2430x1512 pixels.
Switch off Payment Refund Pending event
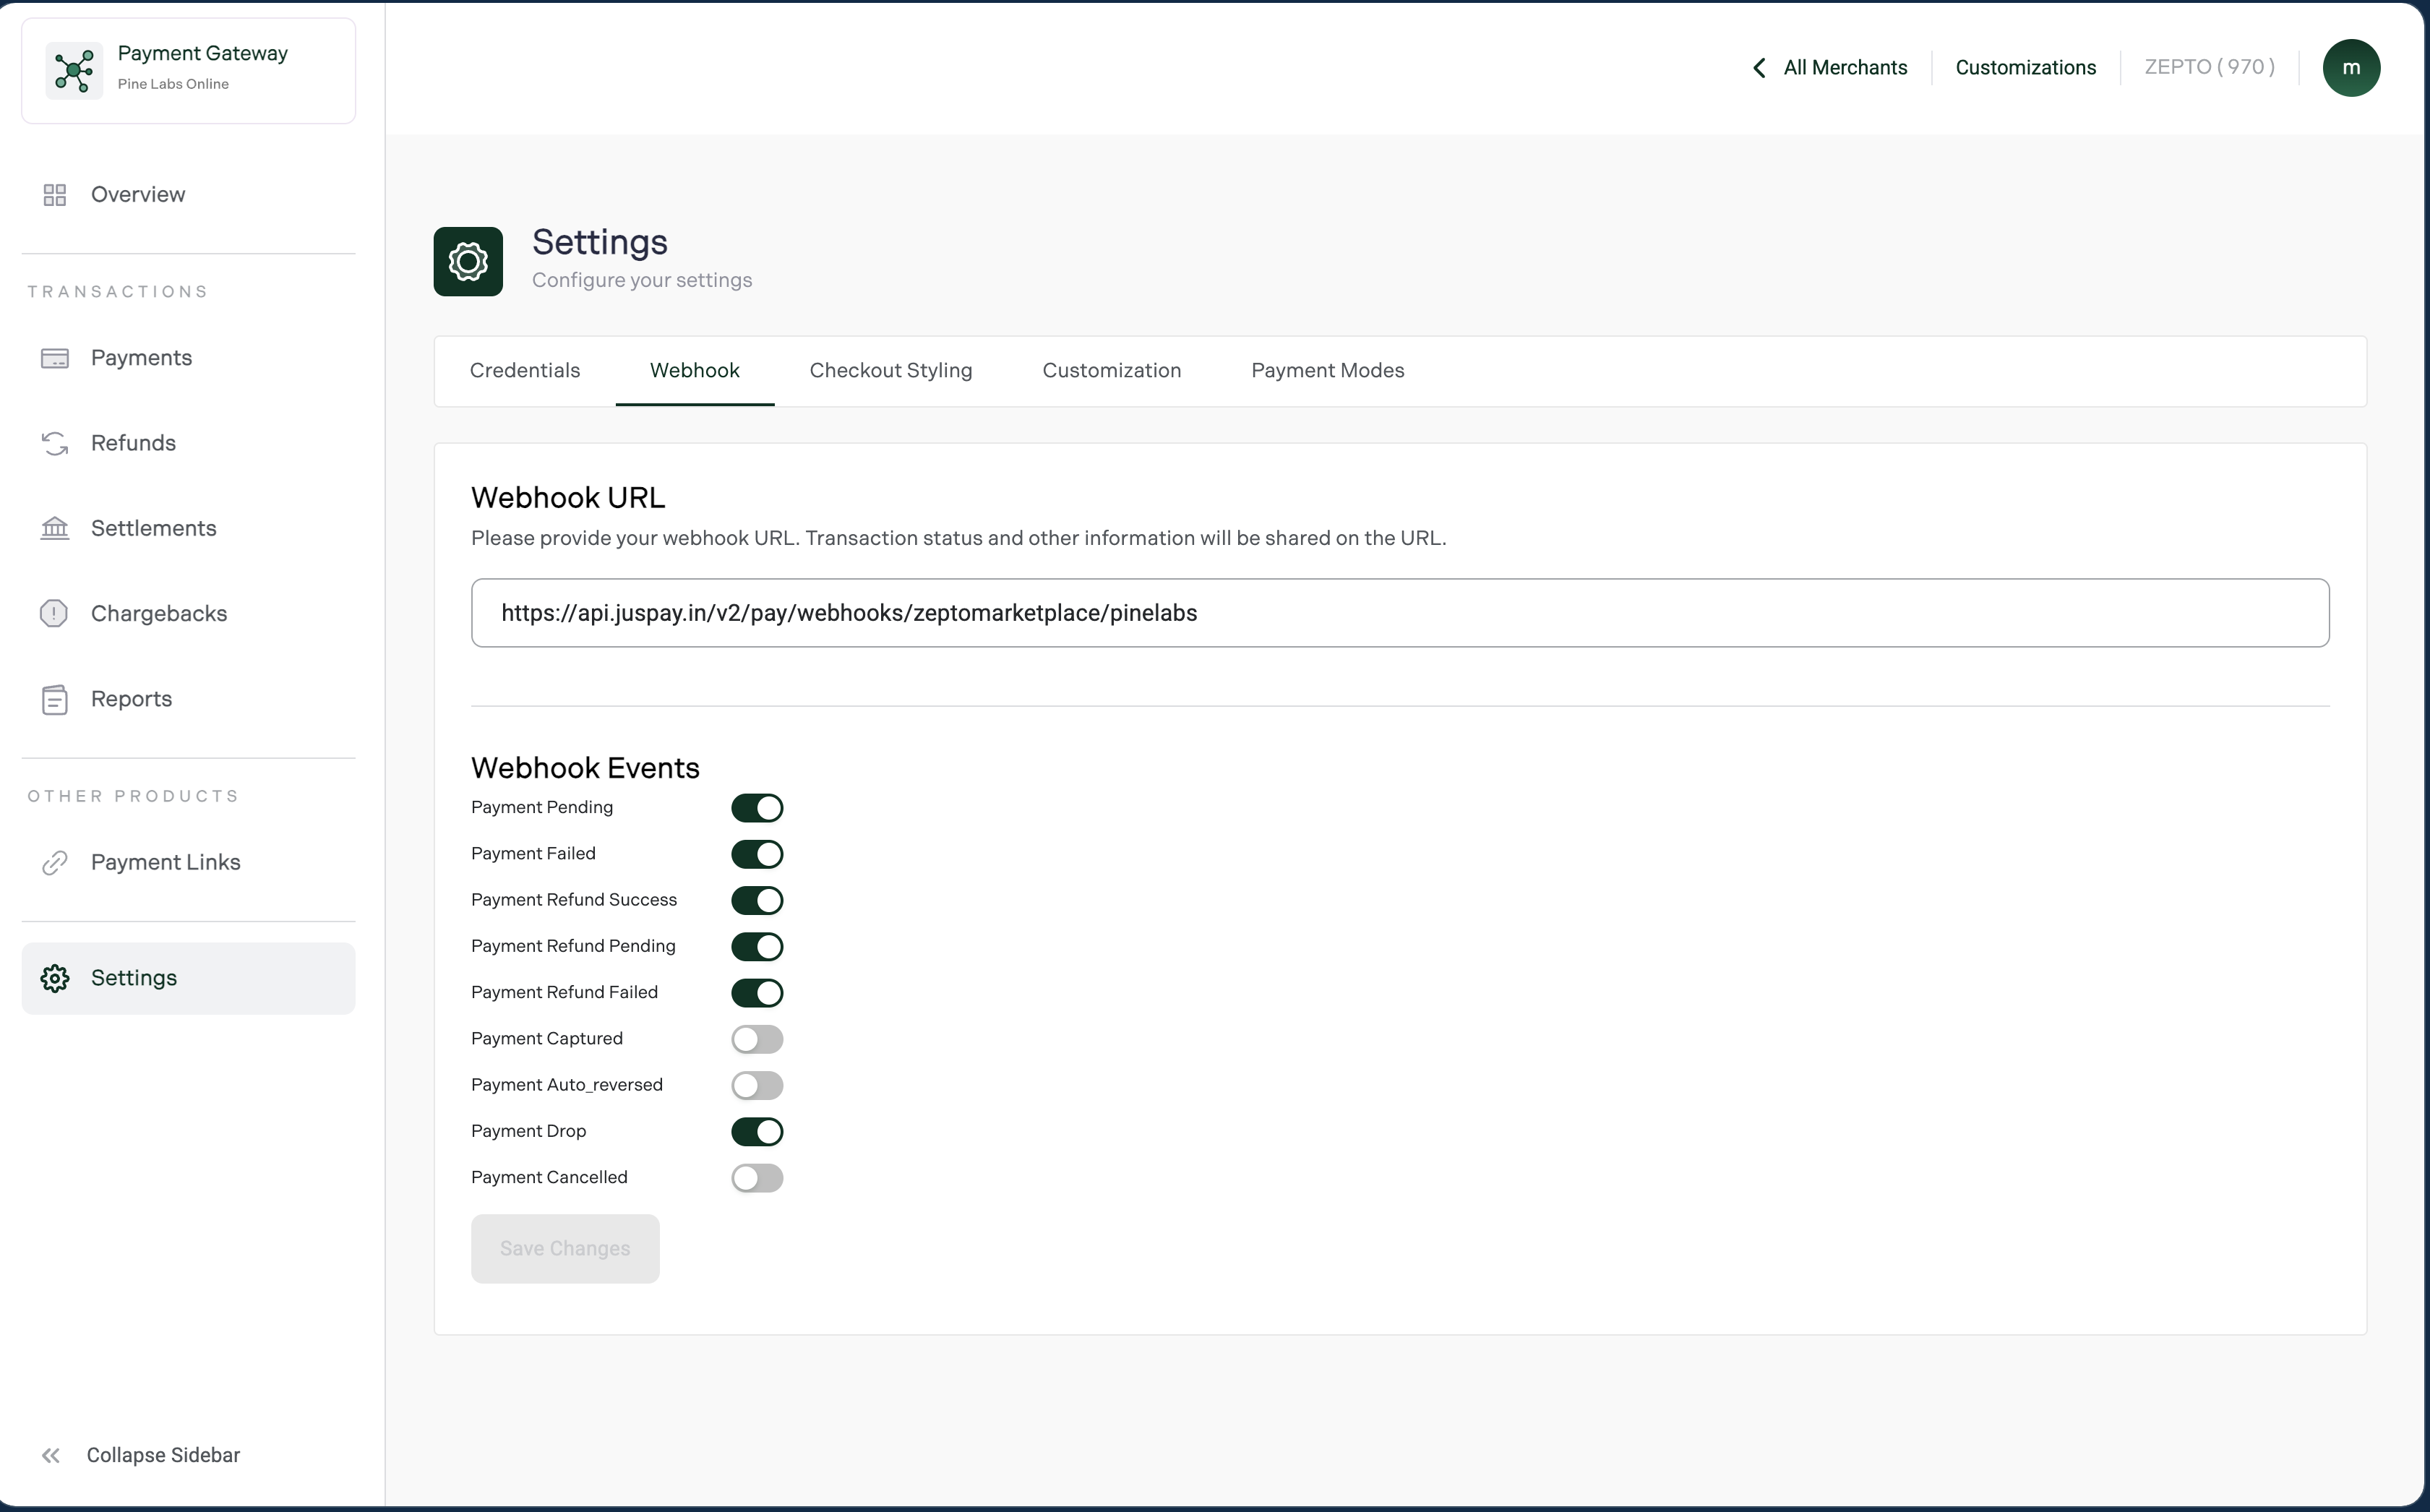point(757,946)
